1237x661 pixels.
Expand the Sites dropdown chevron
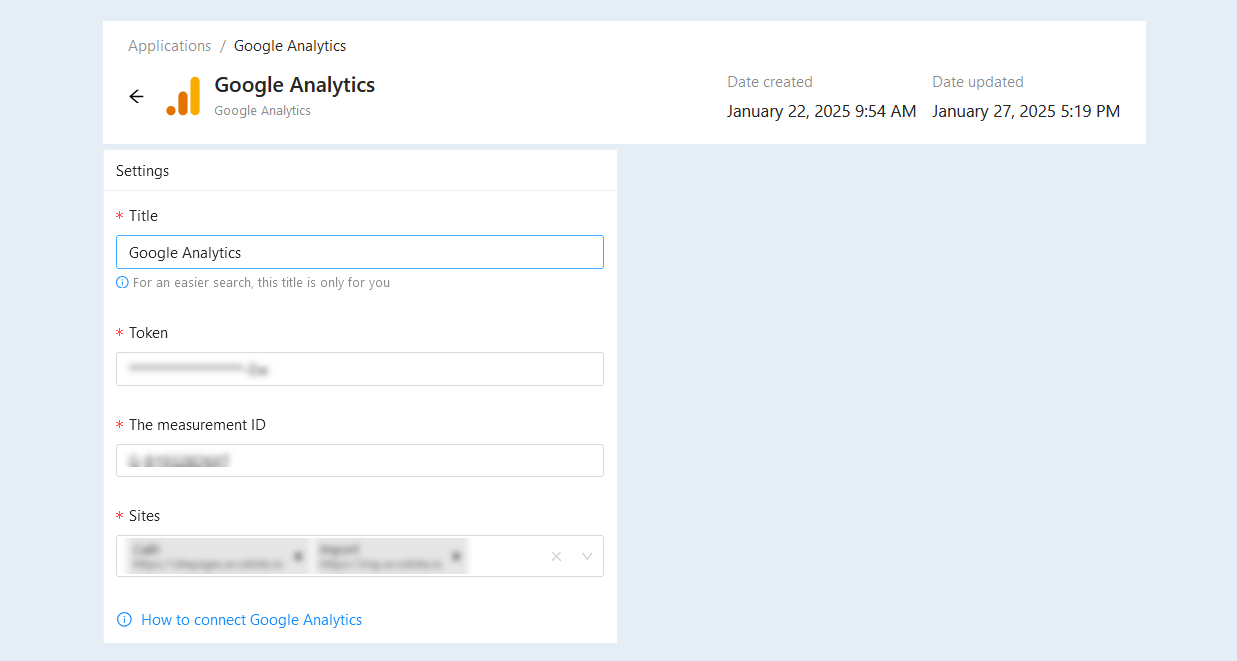click(x=587, y=556)
